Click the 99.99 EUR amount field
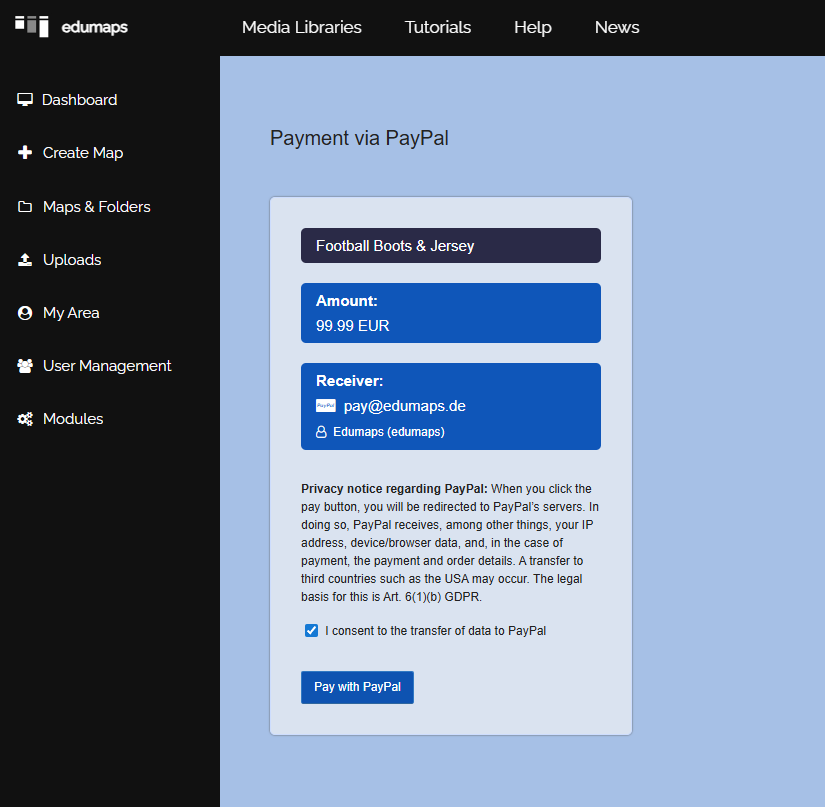This screenshot has height=807, width=825. point(353,326)
